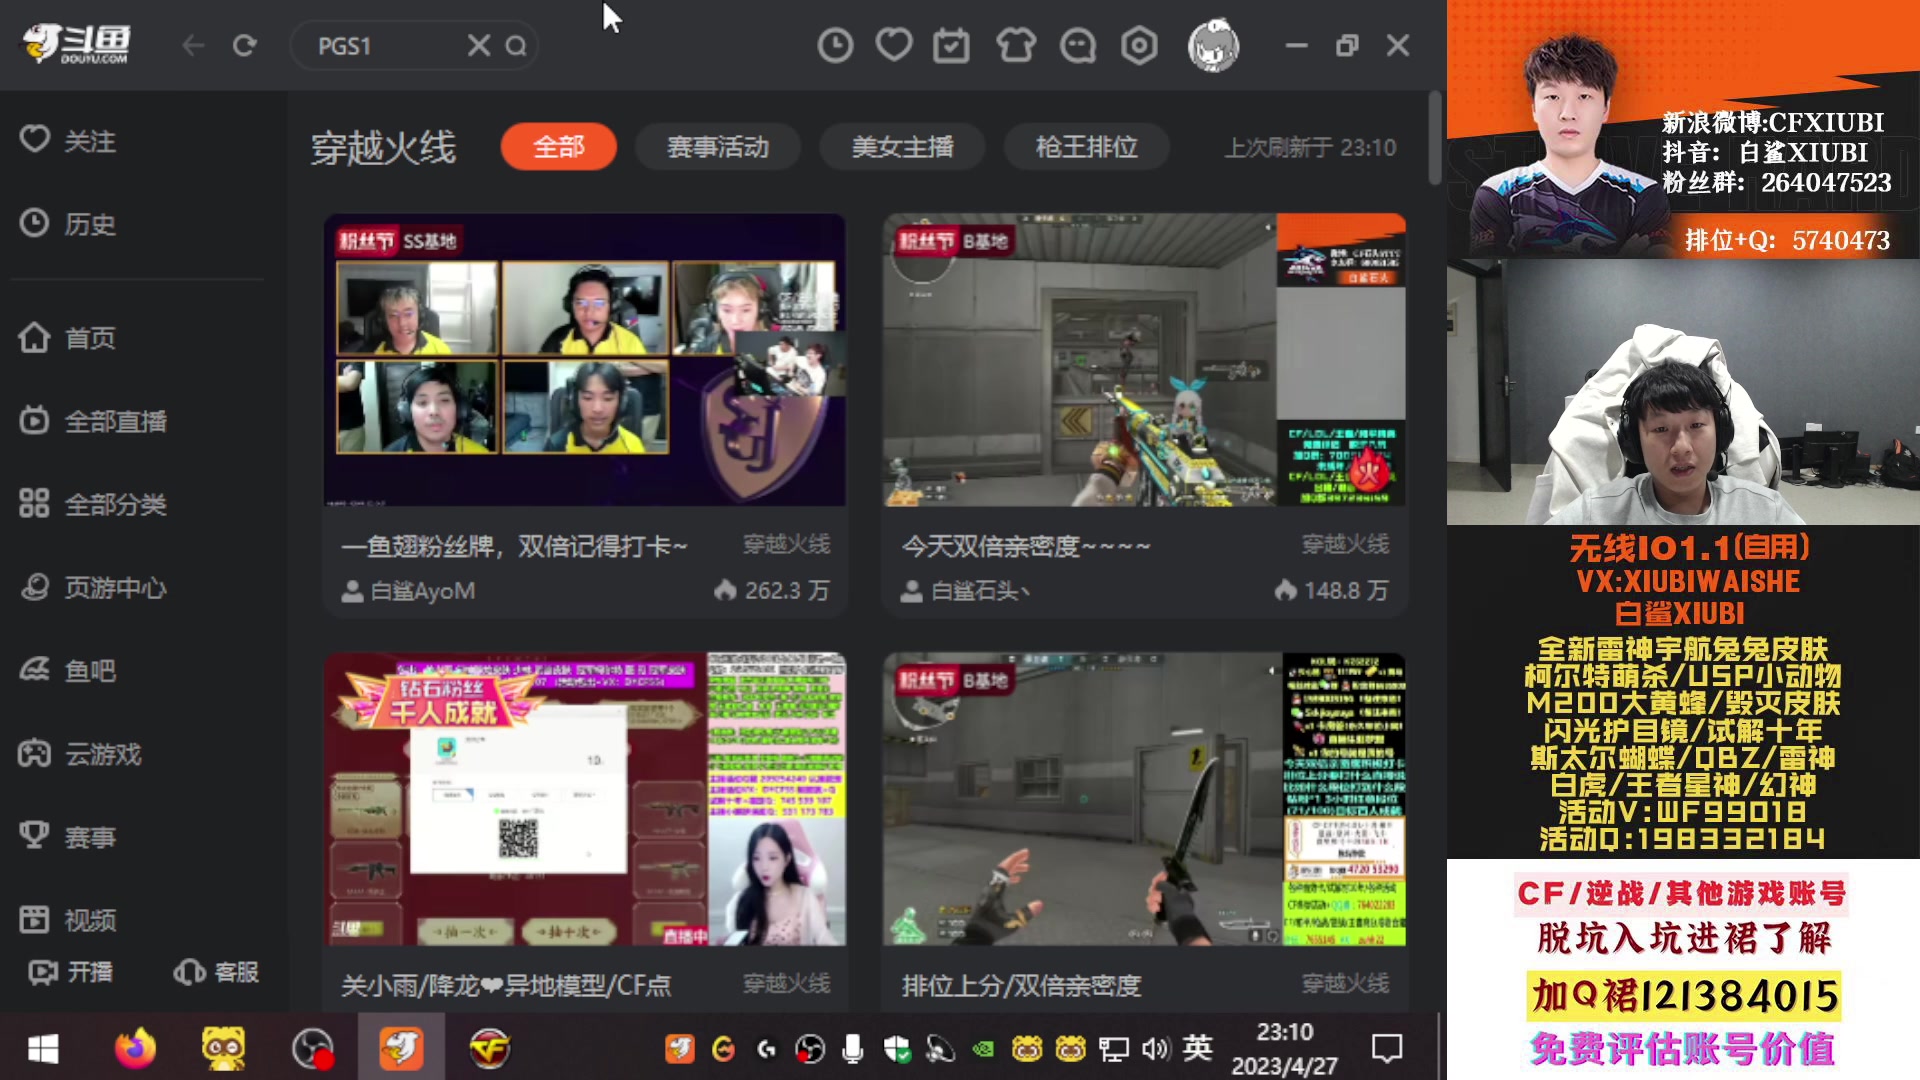This screenshot has width=1920, height=1080.
Task: Open CrossFire CF taskbar icon
Action: tap(490, 1048)
